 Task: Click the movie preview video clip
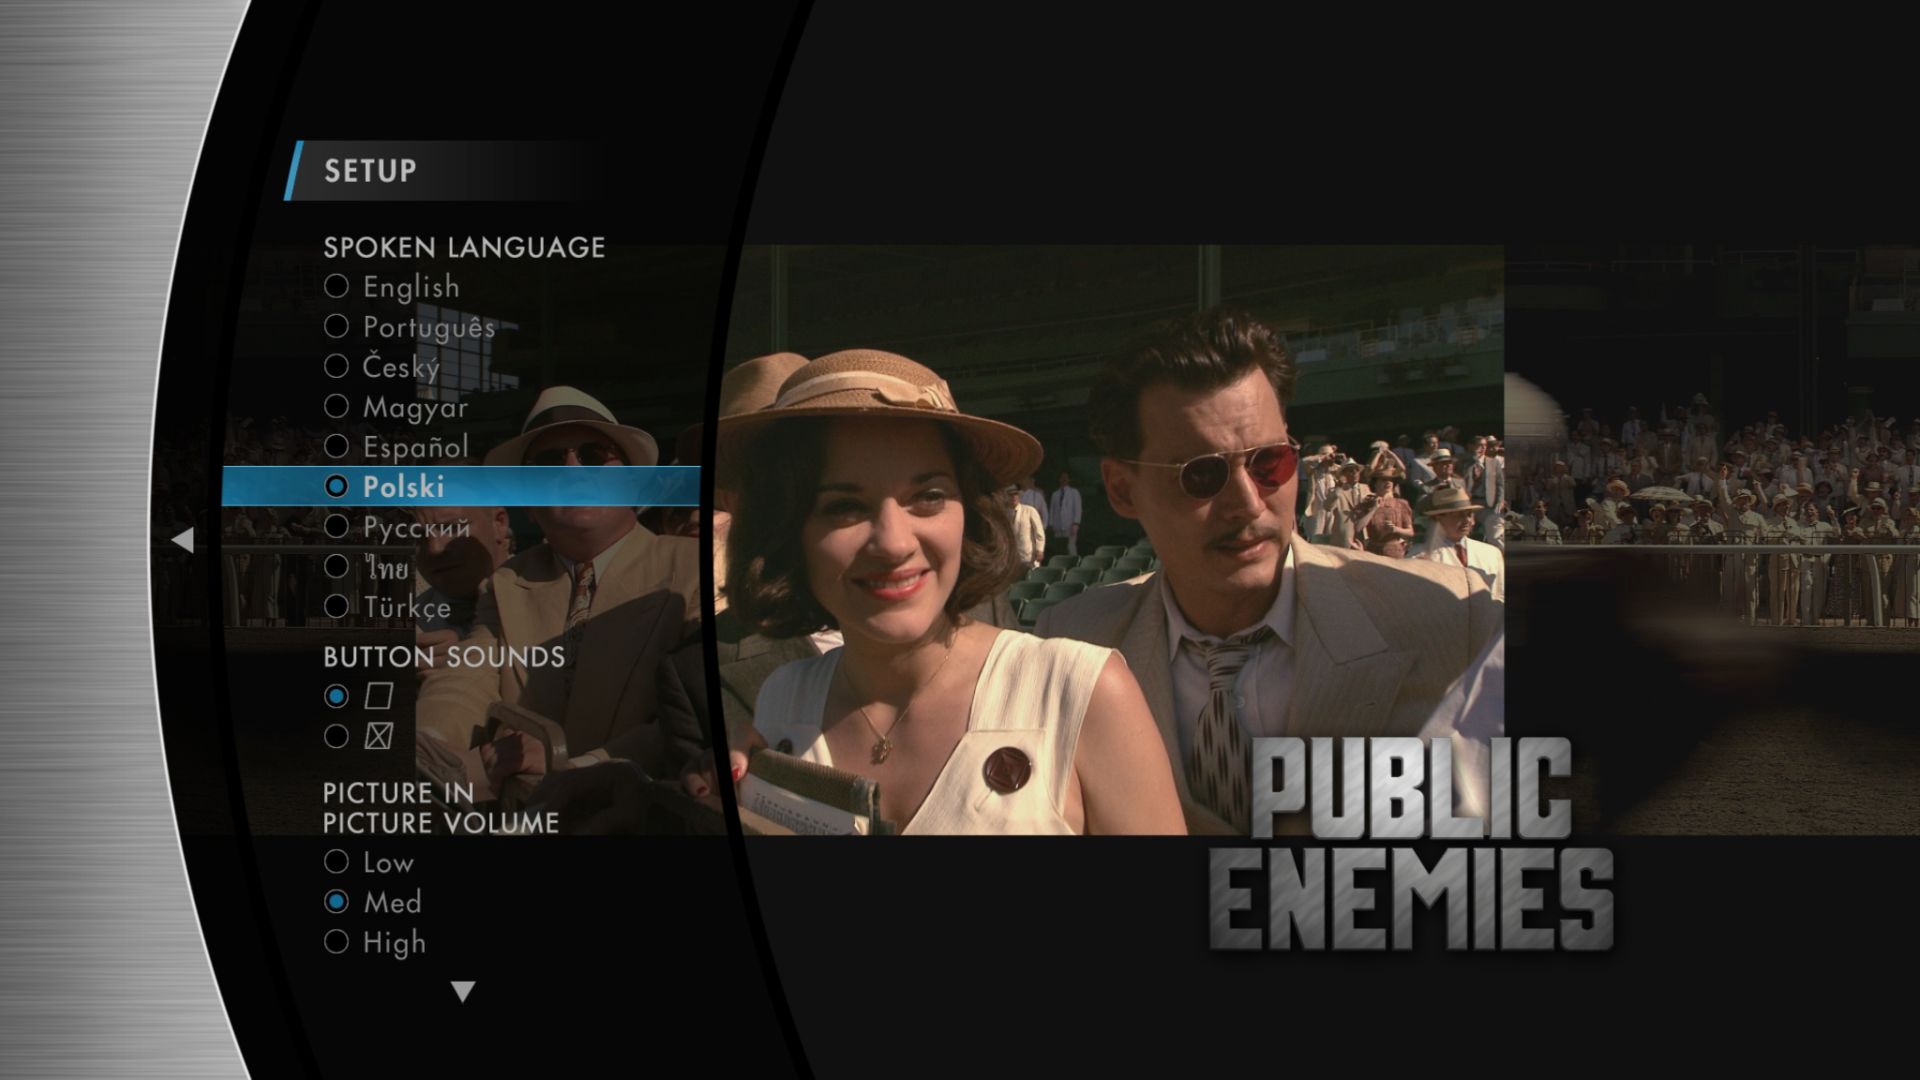click(1110, 540)
